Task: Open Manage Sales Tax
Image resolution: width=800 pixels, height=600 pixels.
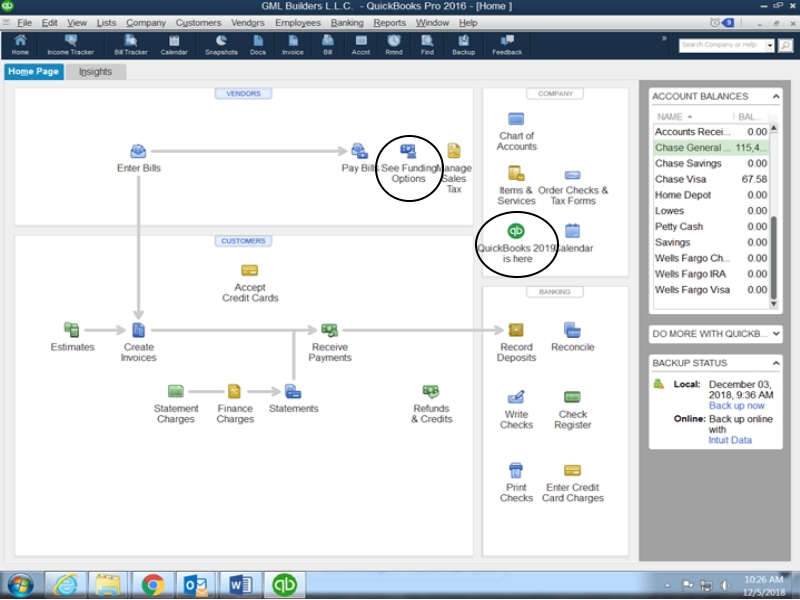Action: 454,168
